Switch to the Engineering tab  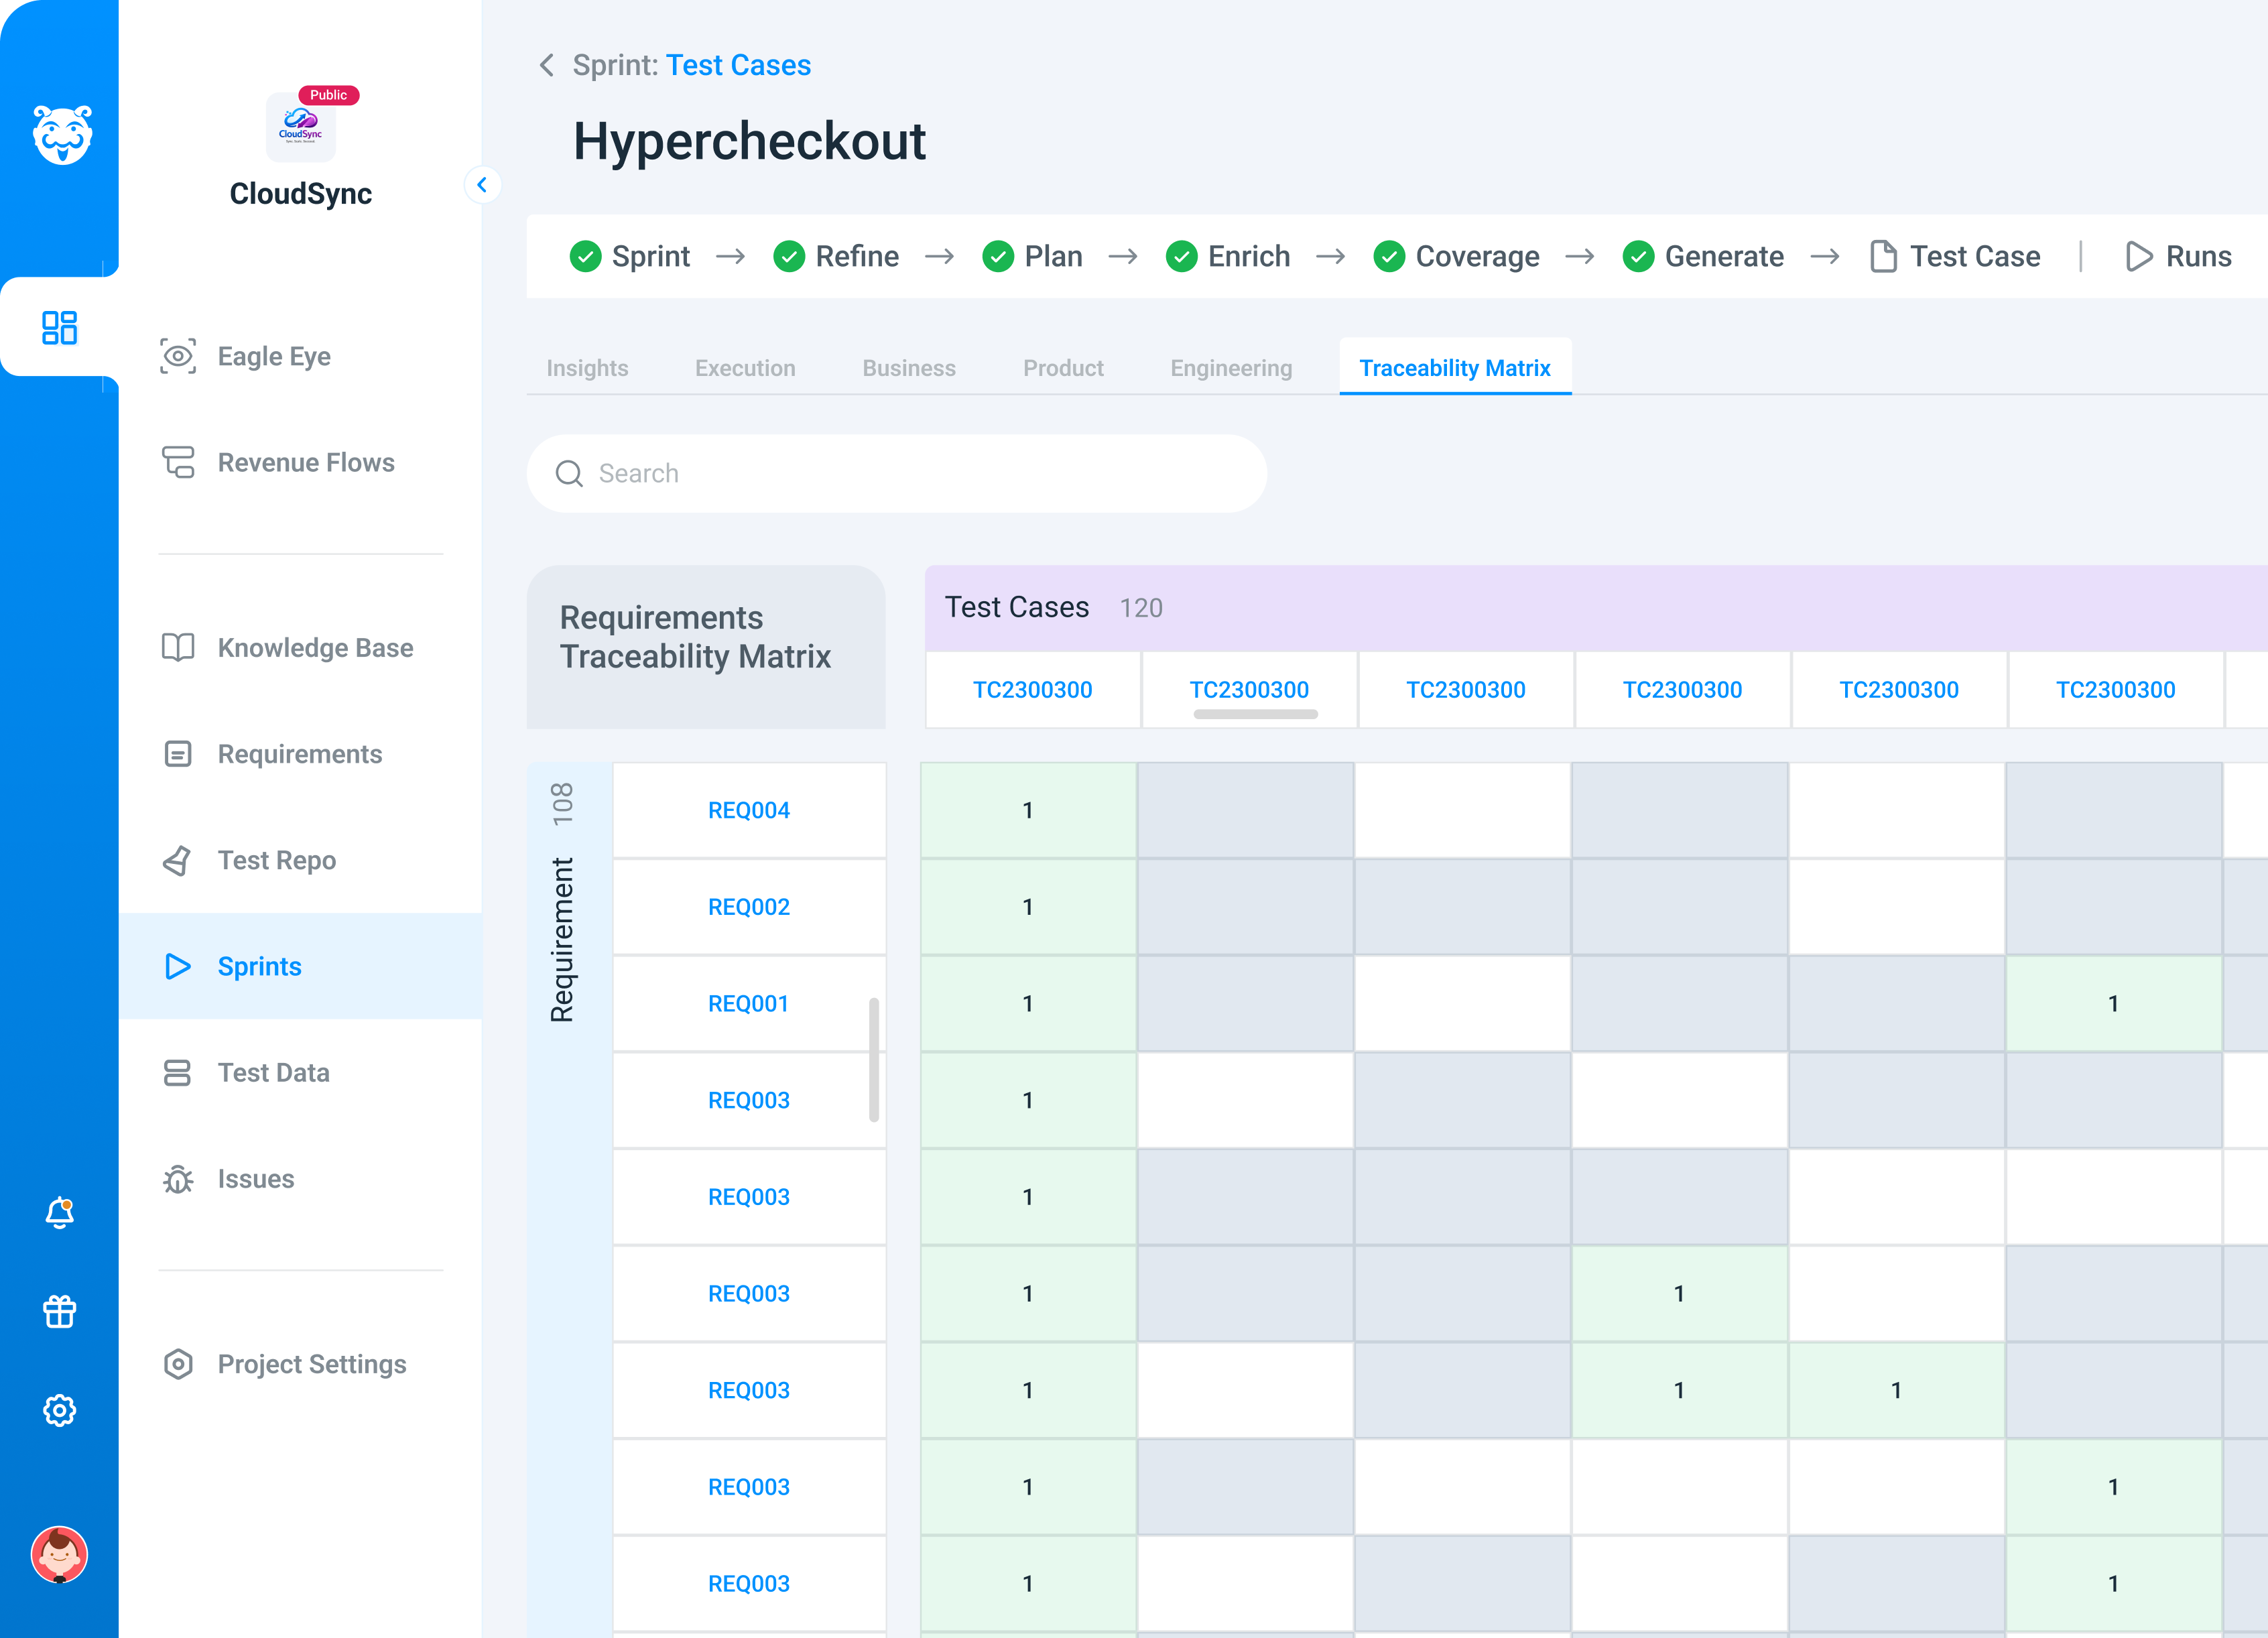[1231, 368]
